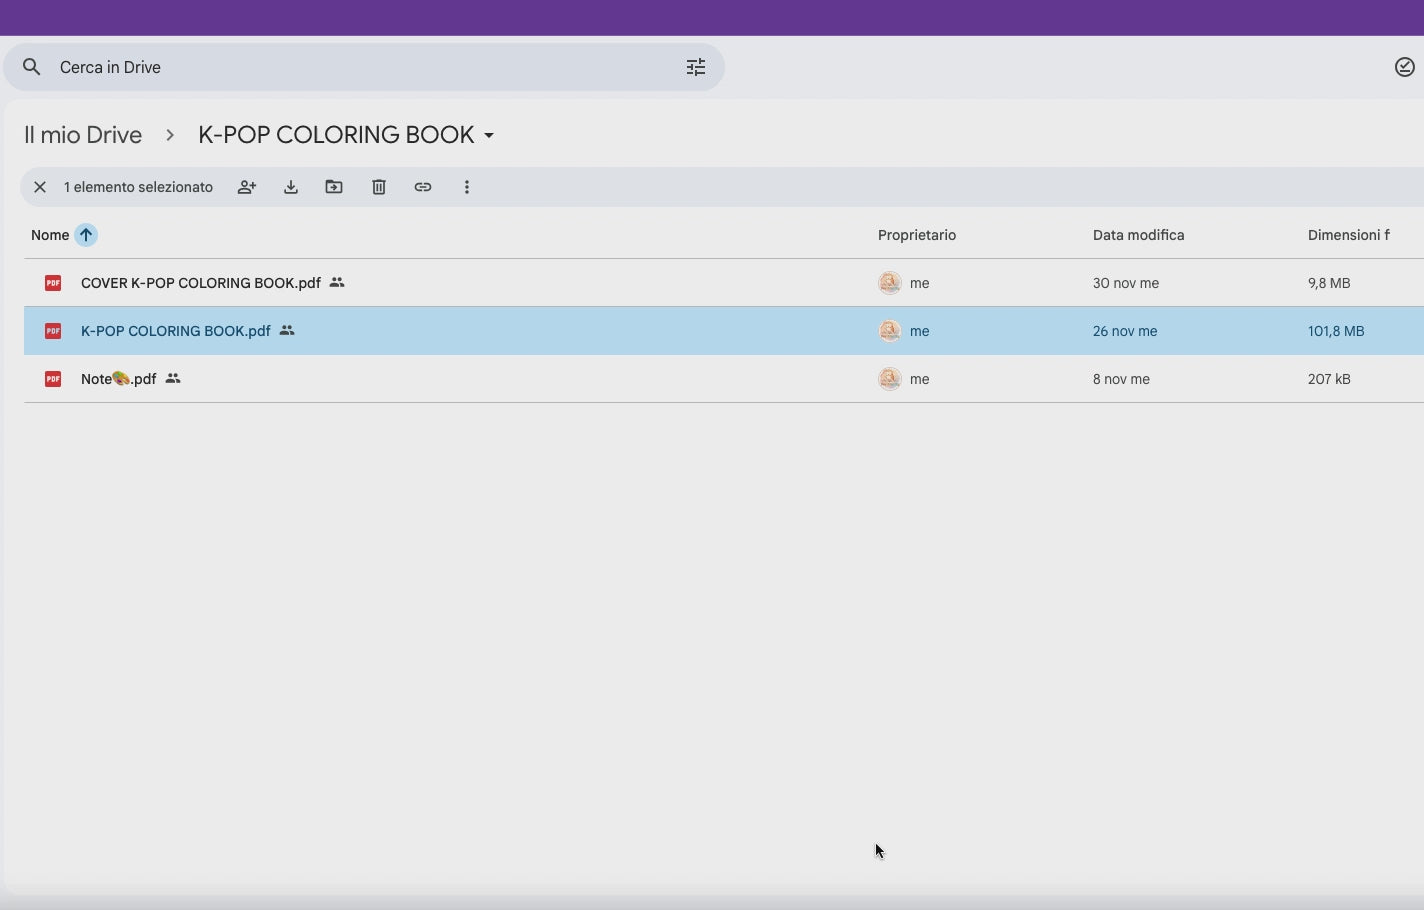
Task: Click the Data modifica column header
Action: click(x=1138, y=235)
